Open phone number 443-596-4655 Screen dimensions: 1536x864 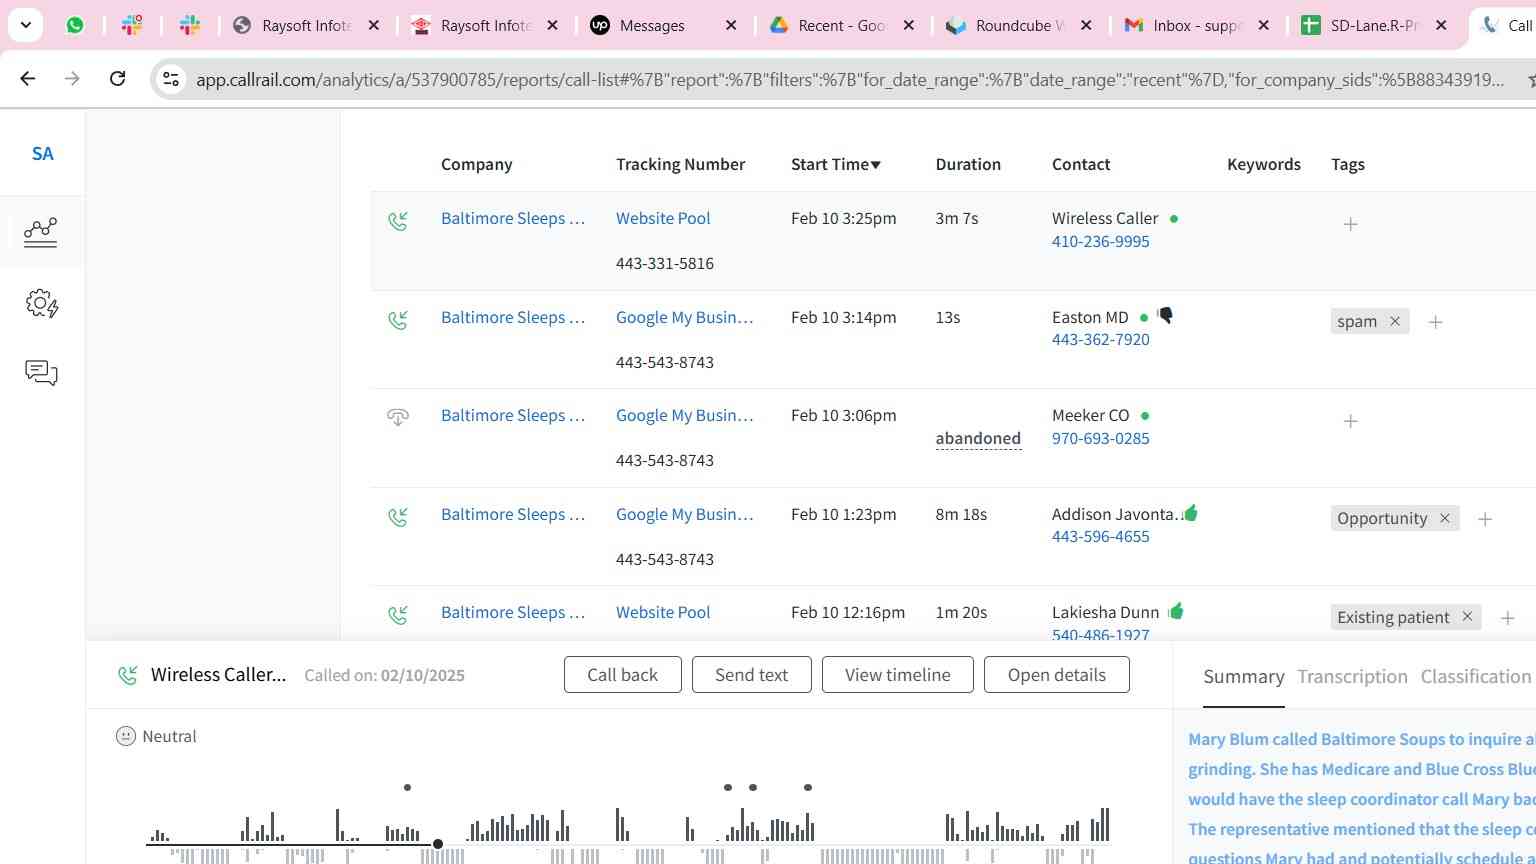[1101, 536]
